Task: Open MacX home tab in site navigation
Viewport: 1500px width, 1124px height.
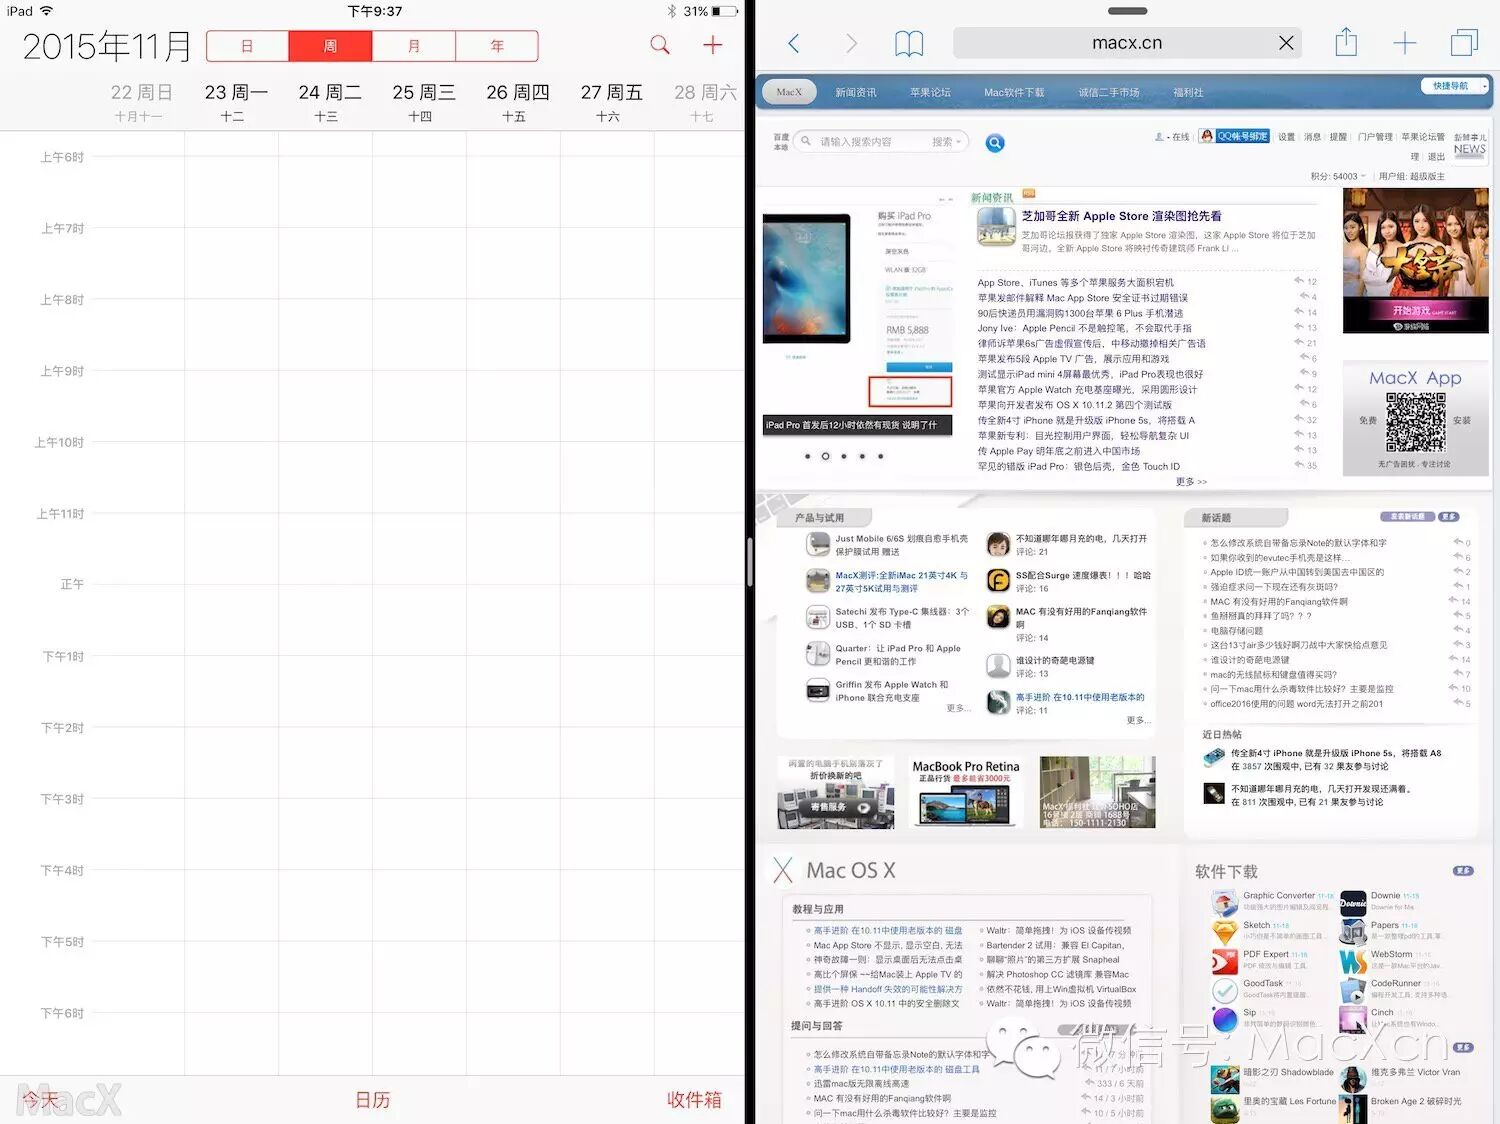Action: [789, 92]
